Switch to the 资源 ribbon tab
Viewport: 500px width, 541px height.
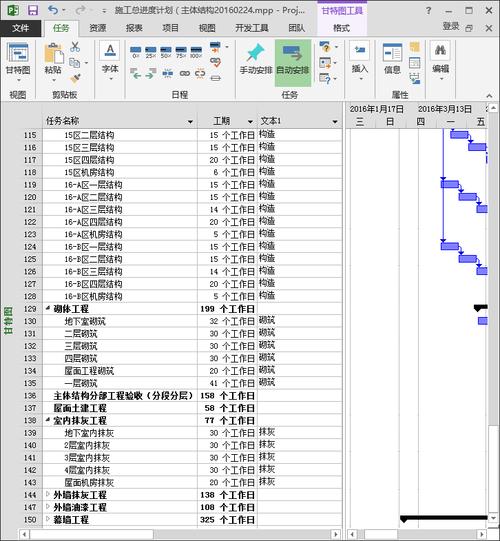pos(98,28)
